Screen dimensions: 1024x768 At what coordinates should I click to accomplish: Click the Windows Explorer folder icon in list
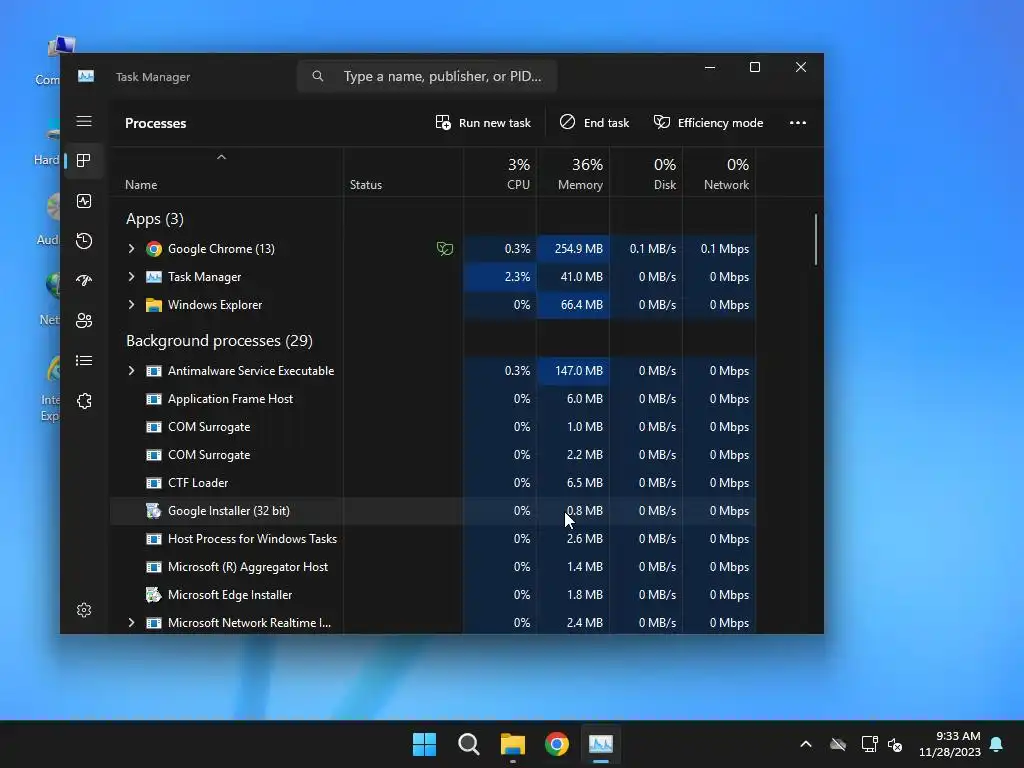[x=154, y=305]
